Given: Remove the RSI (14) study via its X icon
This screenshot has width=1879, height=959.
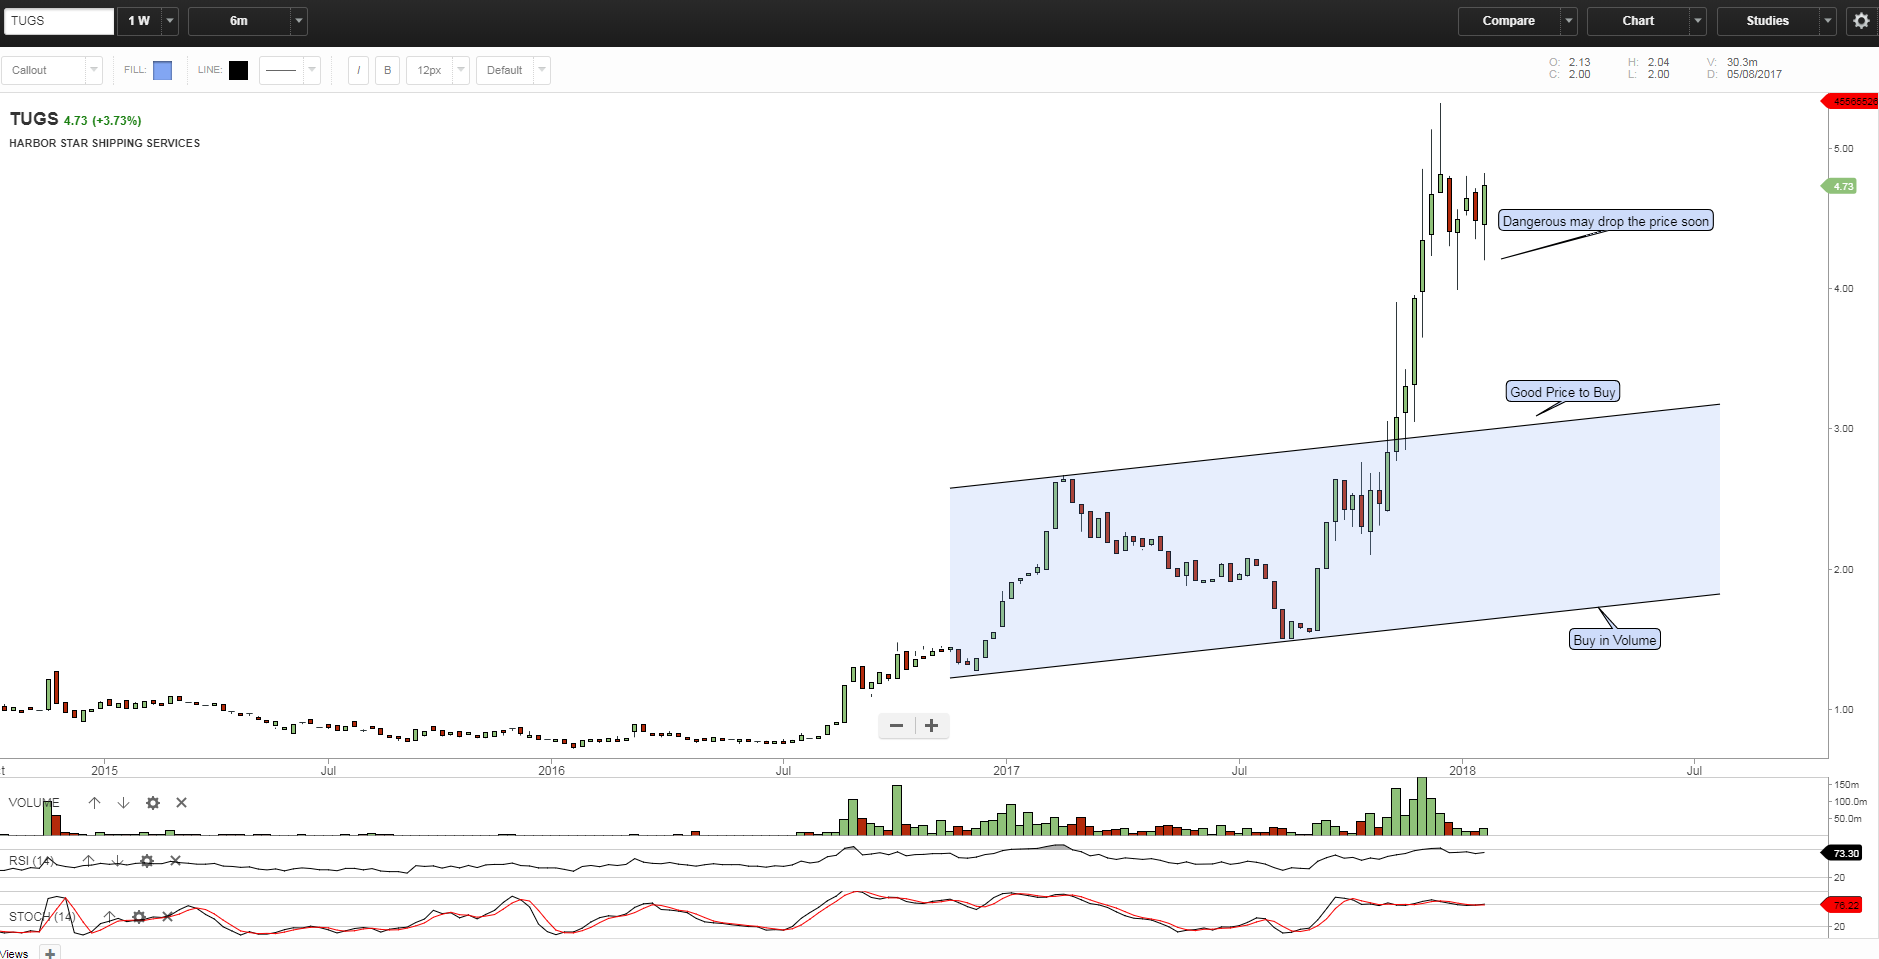Looking at the screenshot, I should pos(175,861).
